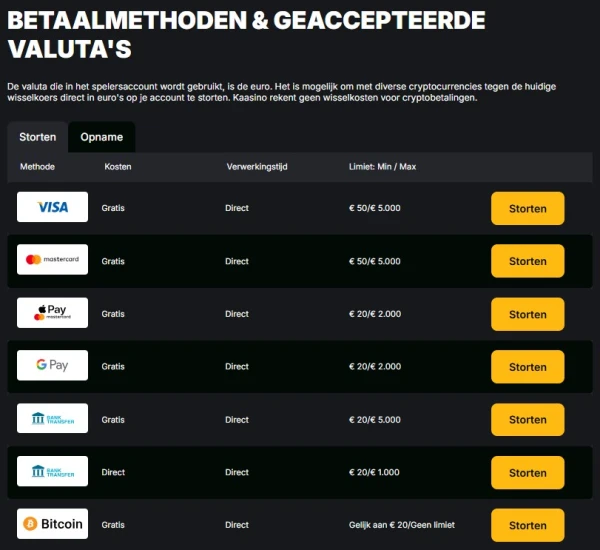Click Storten button for Google Pay

coord(527,367)
